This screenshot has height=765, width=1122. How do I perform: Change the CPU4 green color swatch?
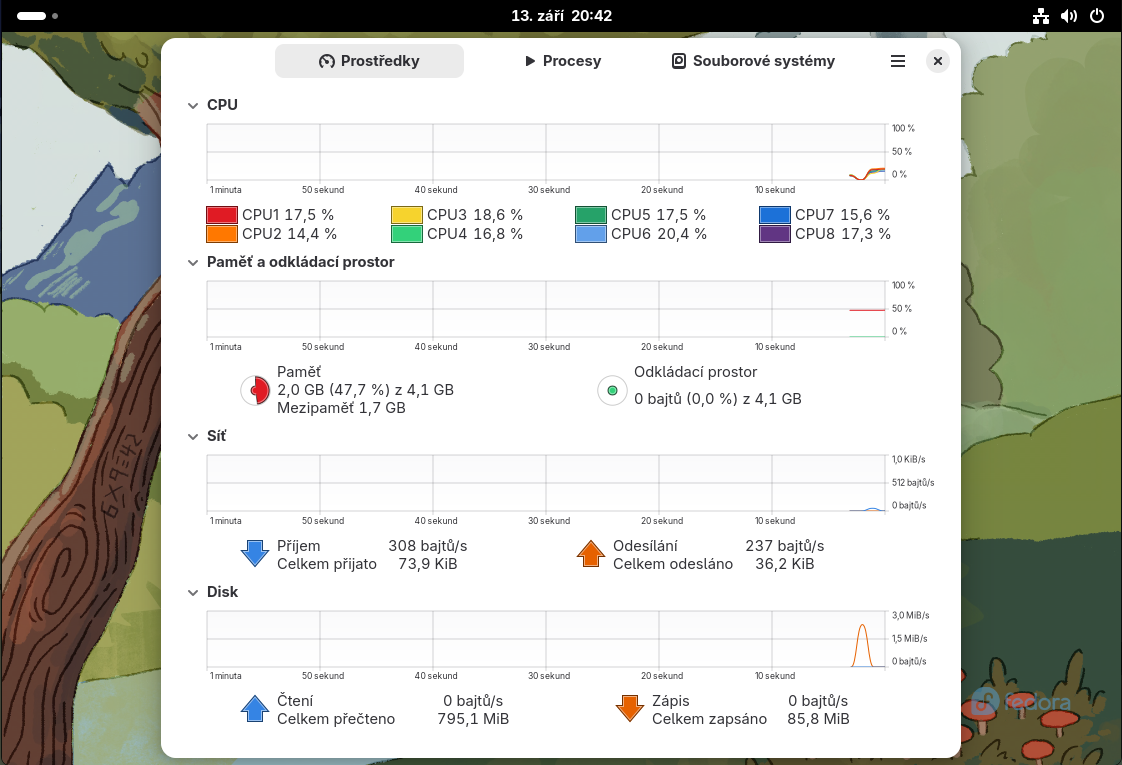406,234
